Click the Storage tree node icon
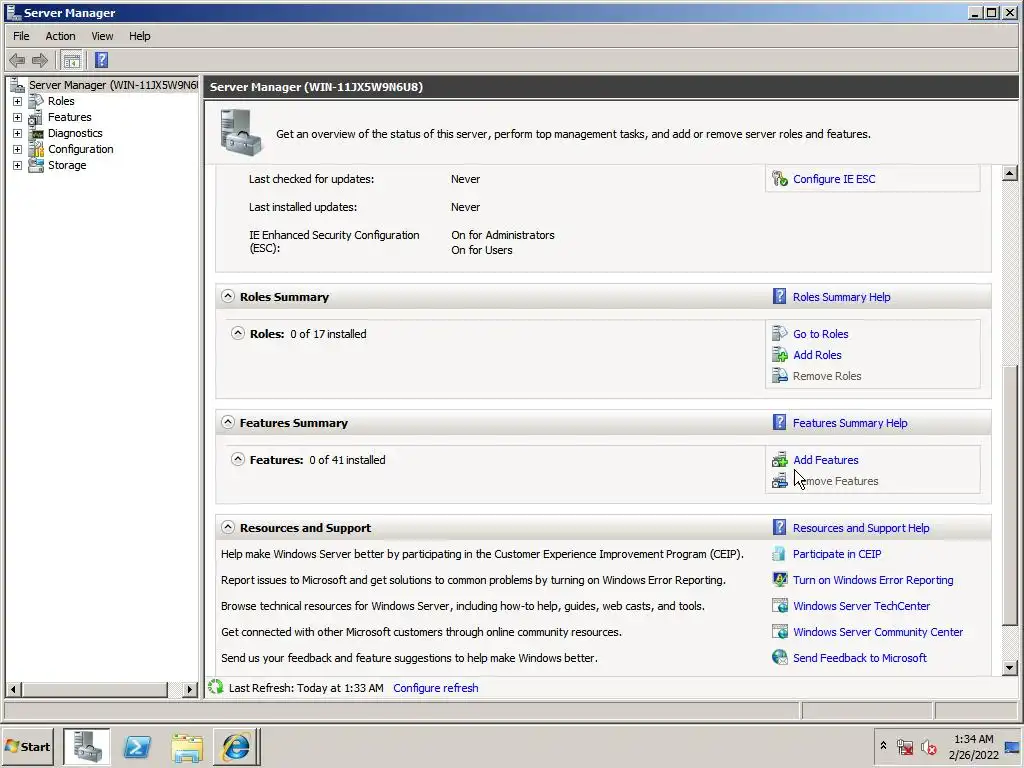The image size is (1024, 768). [37, 165]
